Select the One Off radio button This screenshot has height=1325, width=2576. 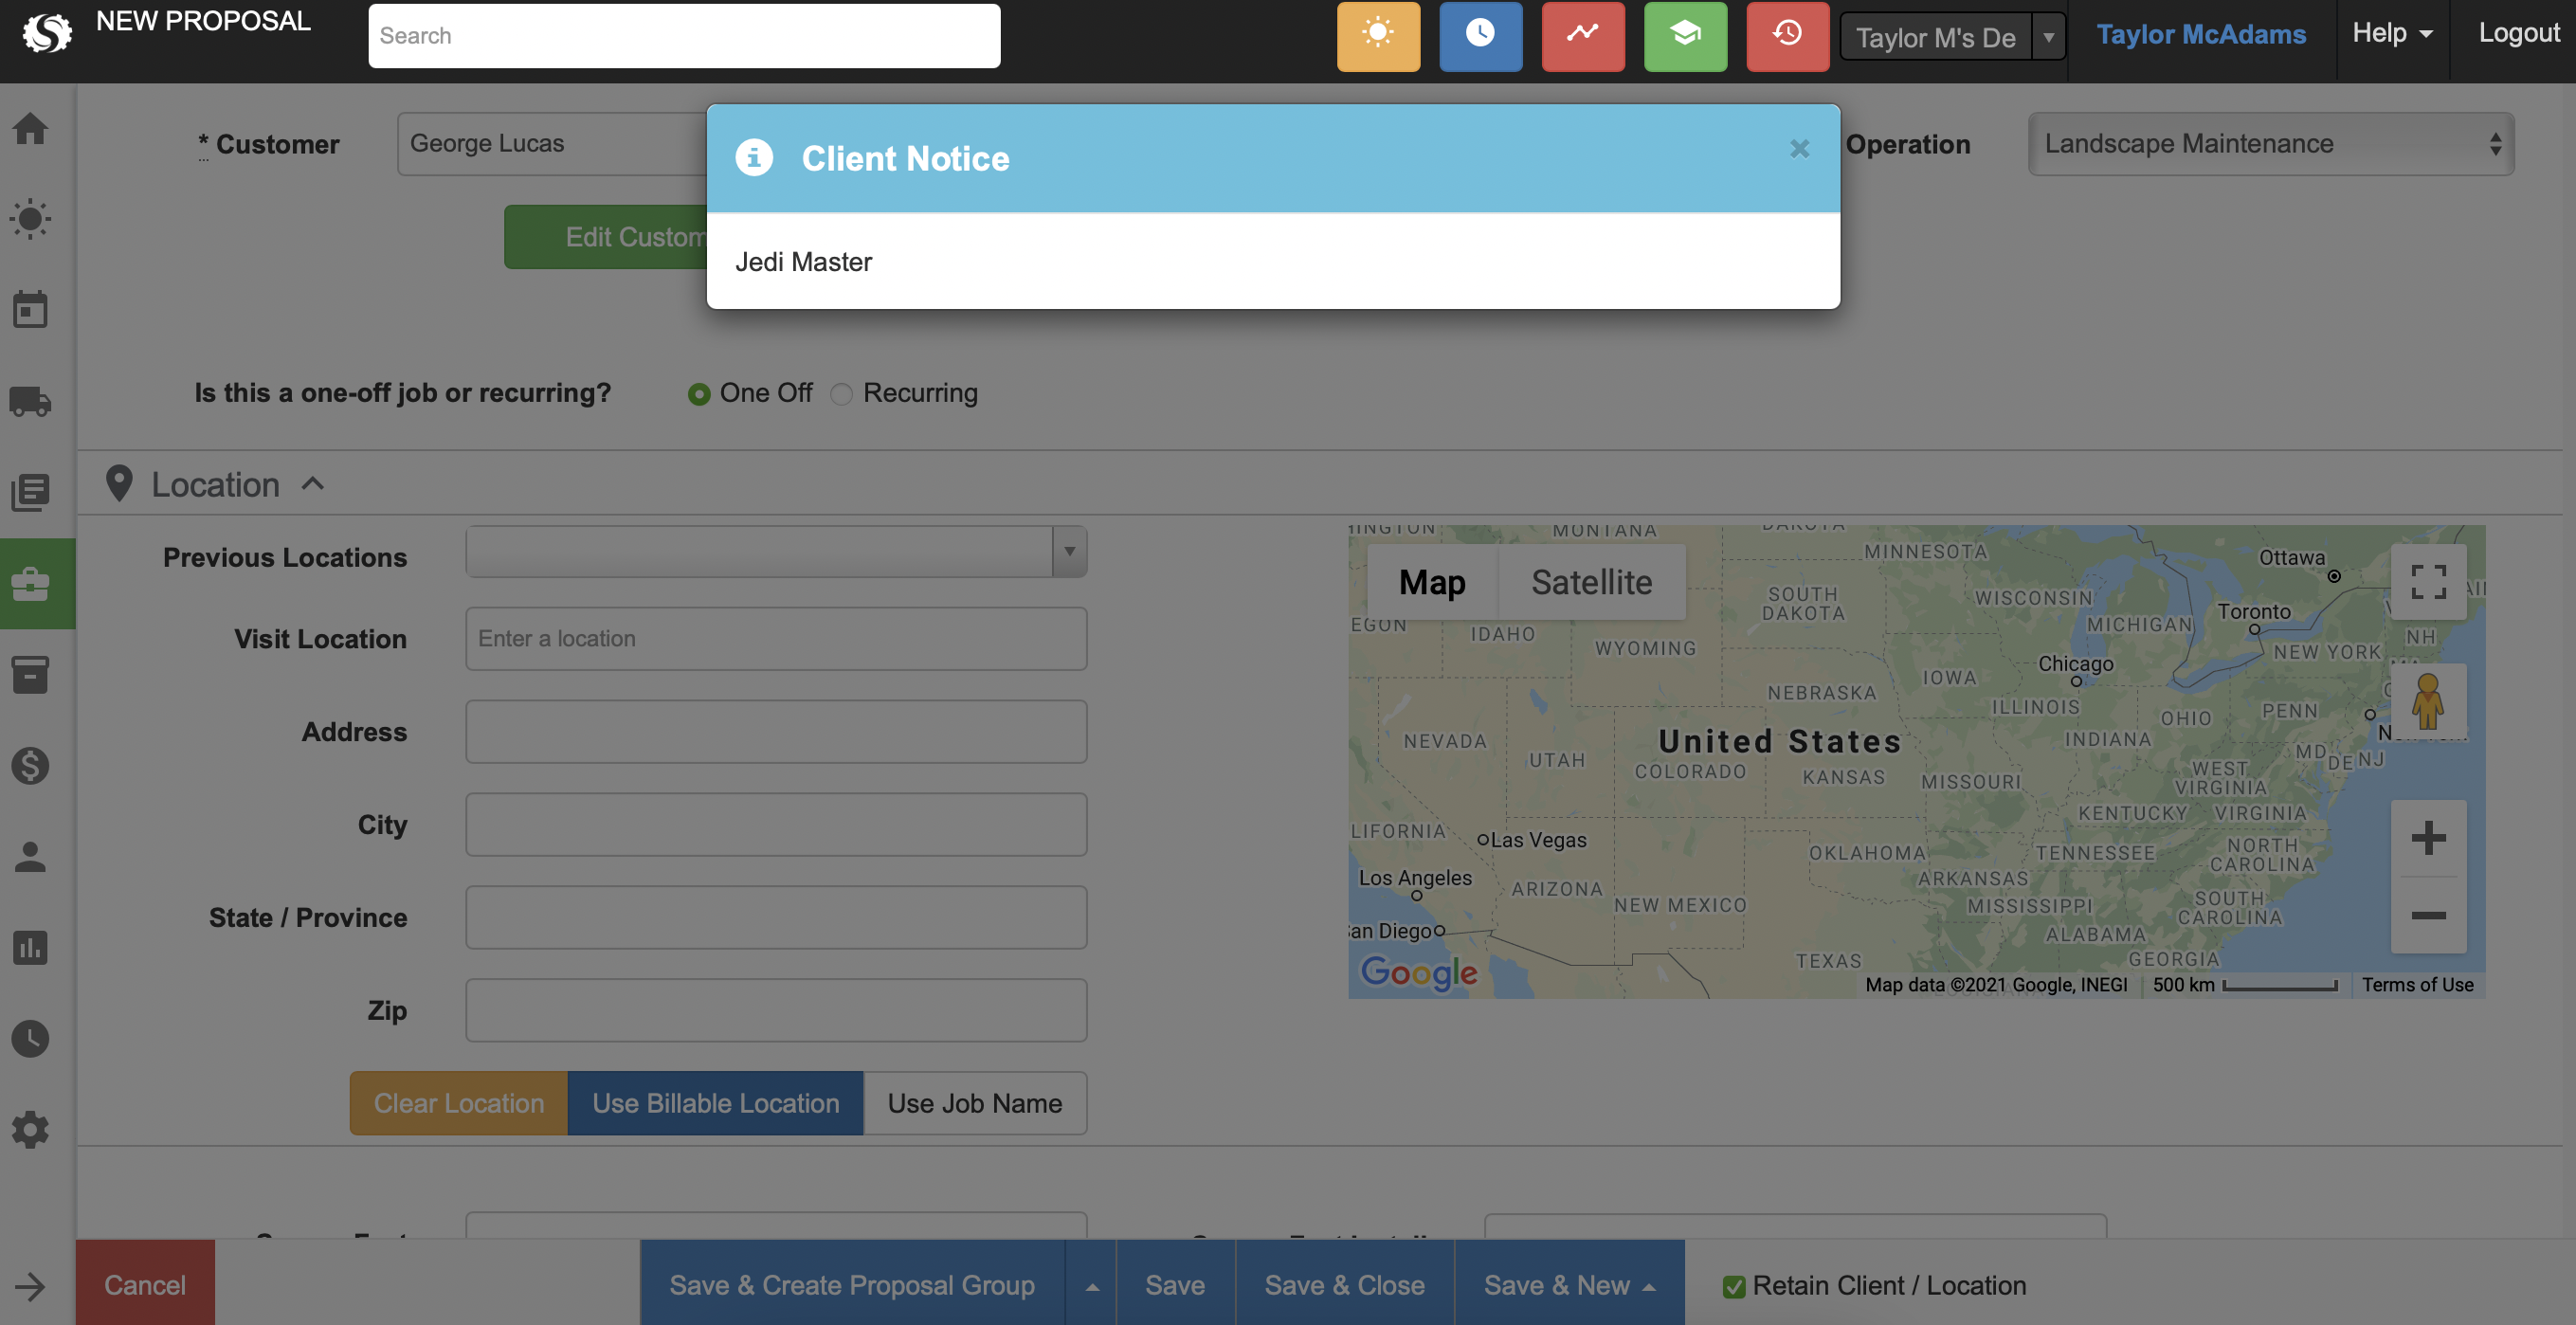tap(700, 394)
